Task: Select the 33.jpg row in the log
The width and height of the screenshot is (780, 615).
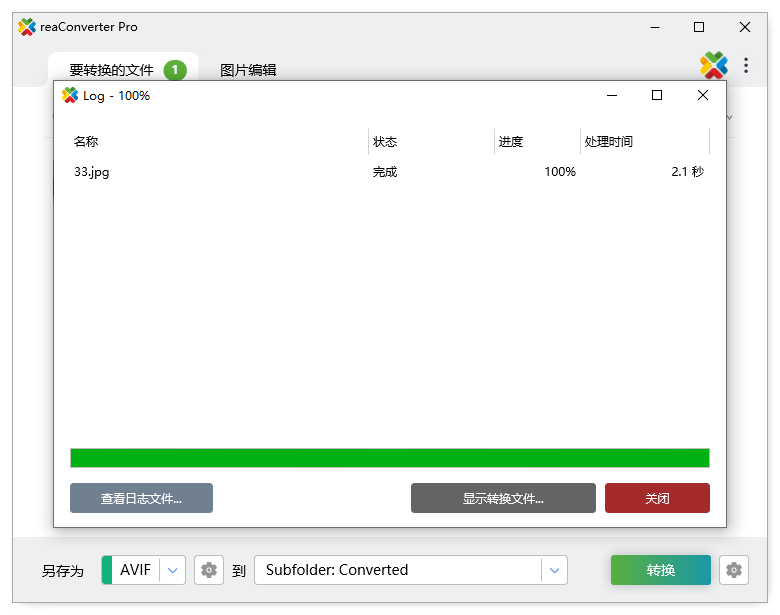Action: [x=390, y=172]
